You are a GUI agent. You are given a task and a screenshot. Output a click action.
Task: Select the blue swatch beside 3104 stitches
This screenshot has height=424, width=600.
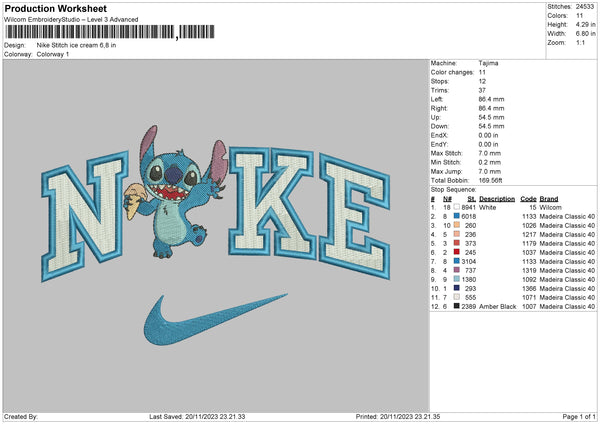pyautogui.click(x=457, y=261)
